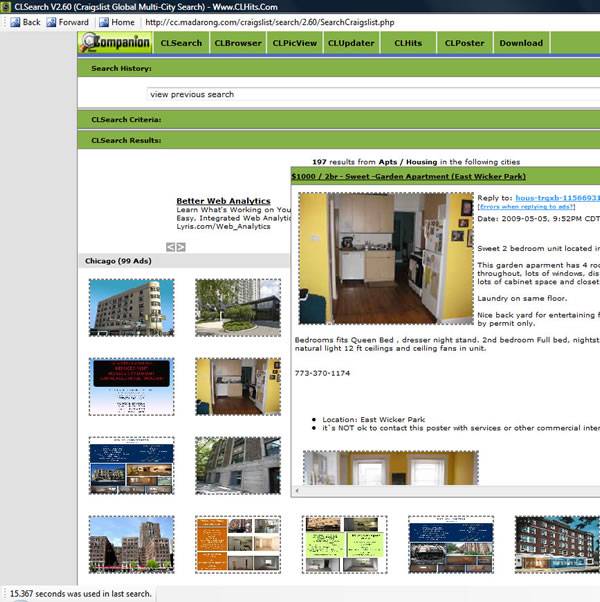Go to Home page
Image resolution: width=600 pixels, height=602 pixels.
115,22
